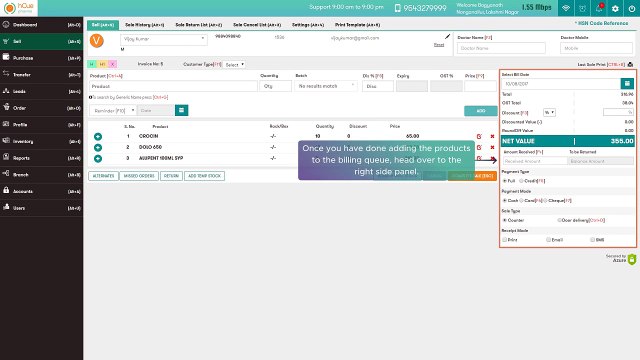
Task: Select Credit payment type
Action: [521, 181]
